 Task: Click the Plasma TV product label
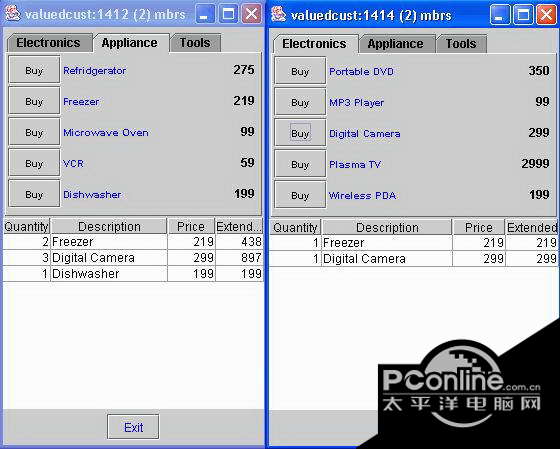355,165
